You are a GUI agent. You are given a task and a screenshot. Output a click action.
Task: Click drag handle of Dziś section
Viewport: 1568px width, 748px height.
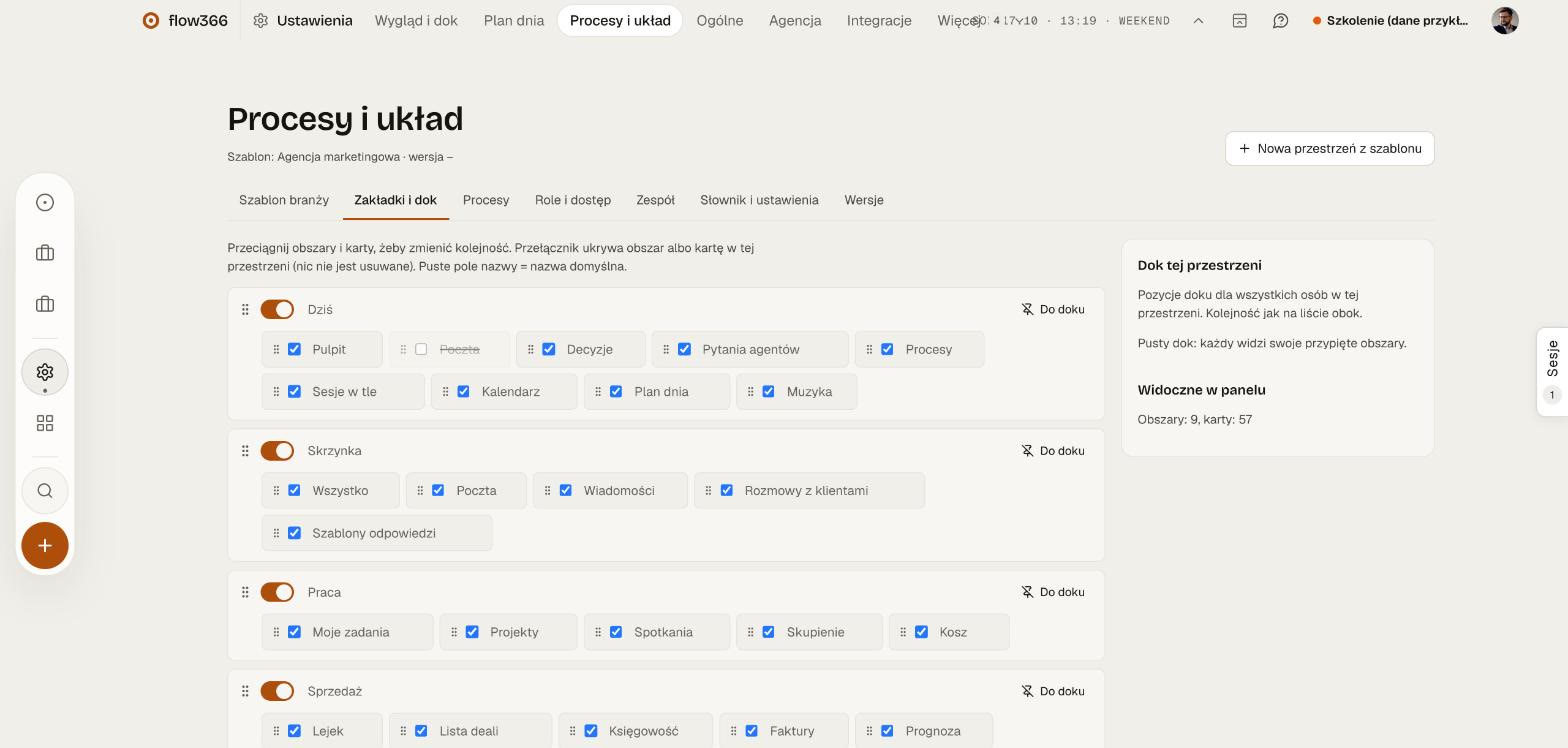(x=245, y=310)
